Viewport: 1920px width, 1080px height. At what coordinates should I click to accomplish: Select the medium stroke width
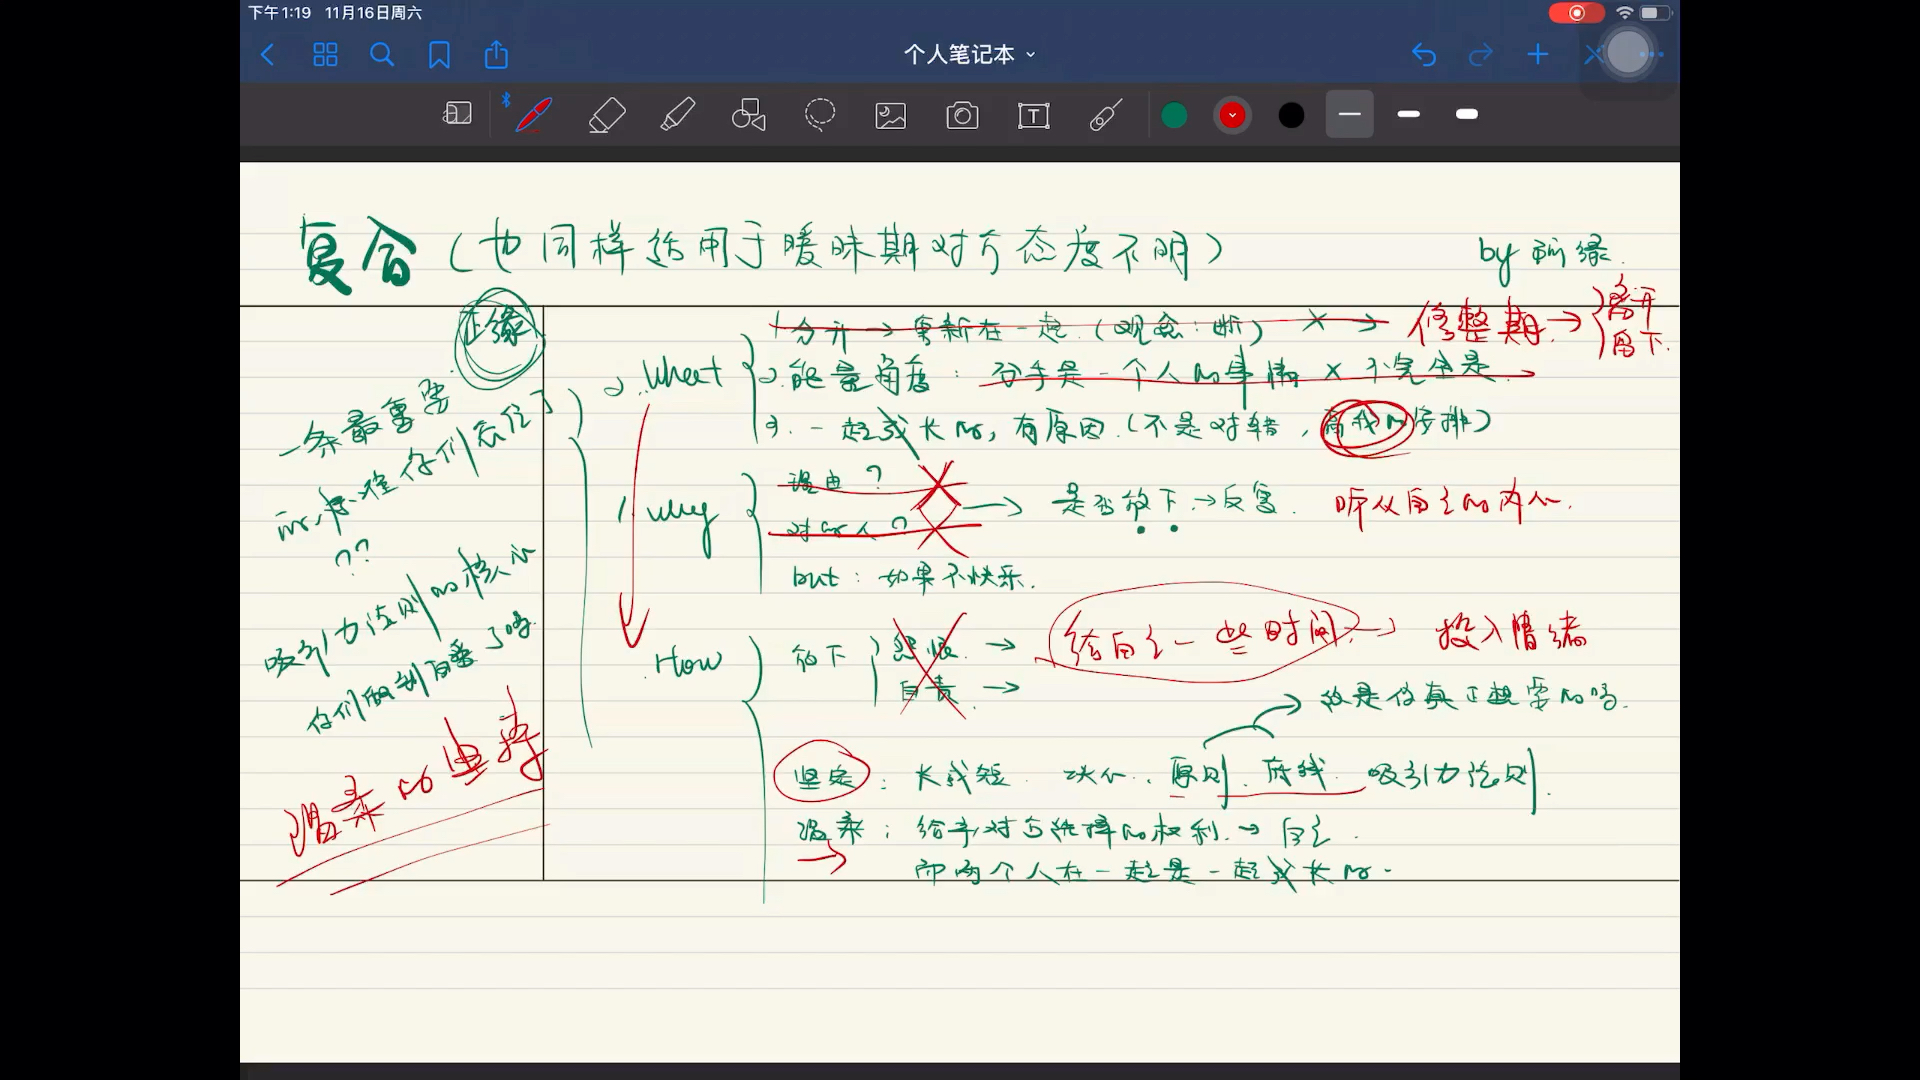(x=1409, y=114)
